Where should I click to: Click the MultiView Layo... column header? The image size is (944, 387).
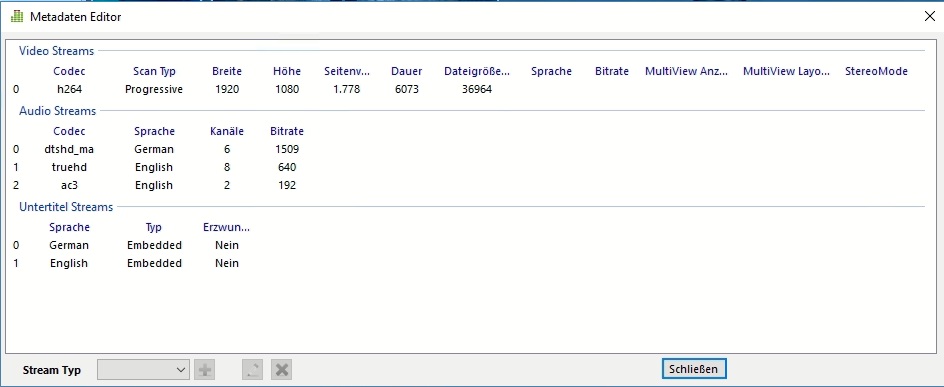(x=786, y=71)
